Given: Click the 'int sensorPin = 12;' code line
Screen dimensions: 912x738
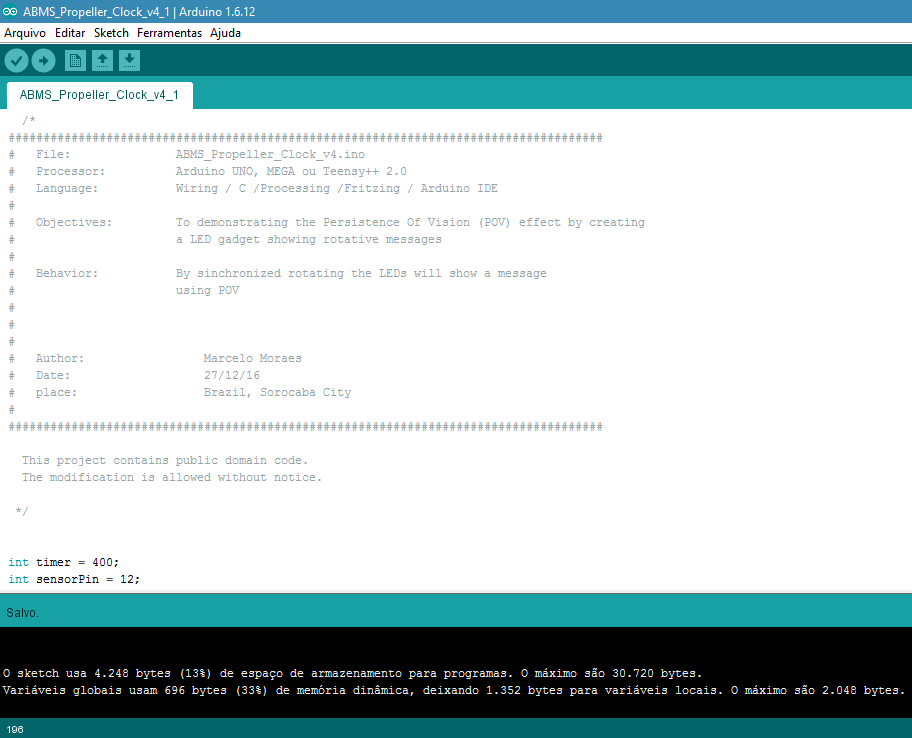Looking at the screenshot, I should (x=74, y=579).
